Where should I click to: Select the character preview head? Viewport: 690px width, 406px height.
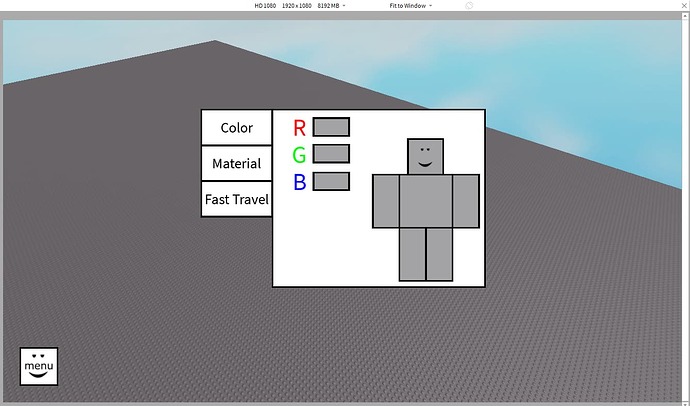(x=425, y=157)
